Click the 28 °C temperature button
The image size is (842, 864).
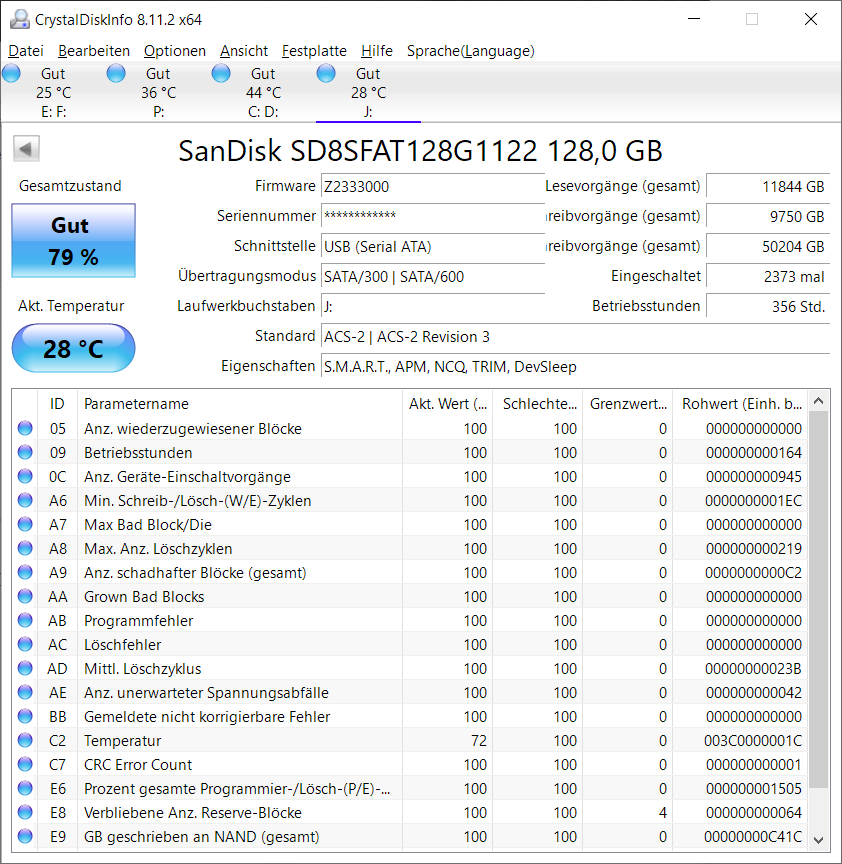tap(73, 348)
